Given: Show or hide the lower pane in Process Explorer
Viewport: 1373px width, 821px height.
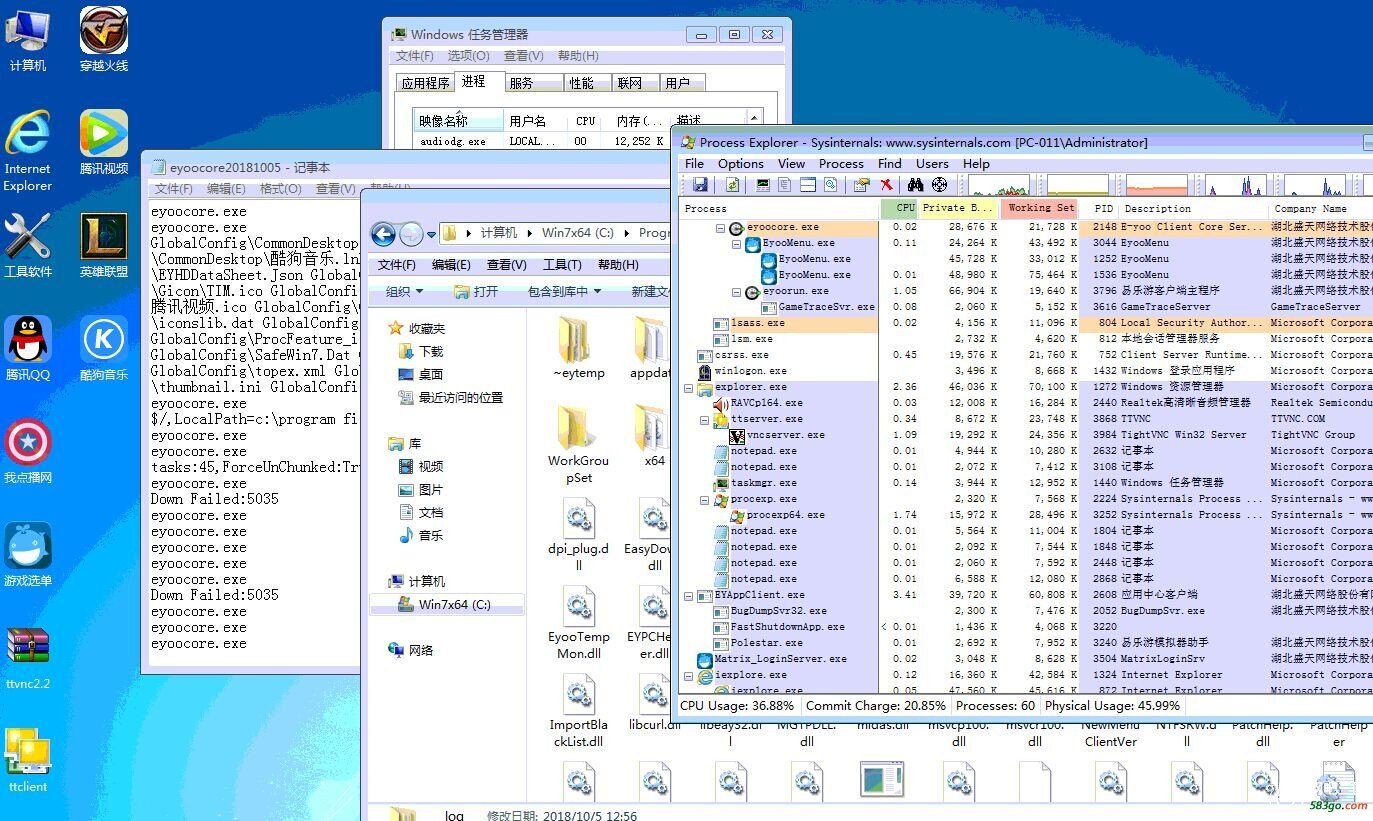Looking at the screenshot, I should click(808, 185).
